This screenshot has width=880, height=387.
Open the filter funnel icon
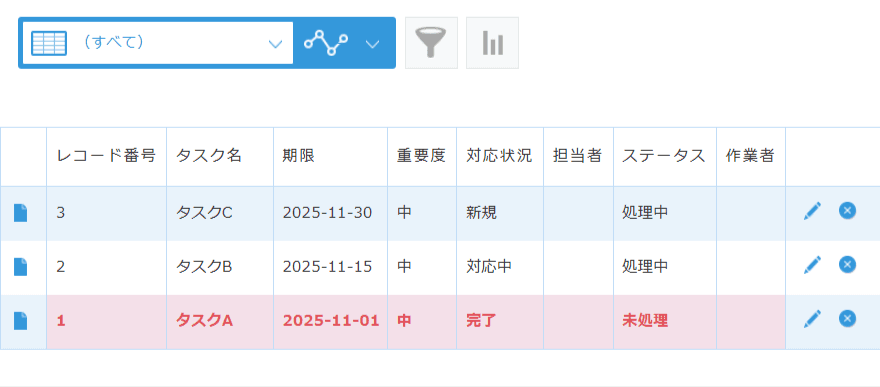click(431, 43)
